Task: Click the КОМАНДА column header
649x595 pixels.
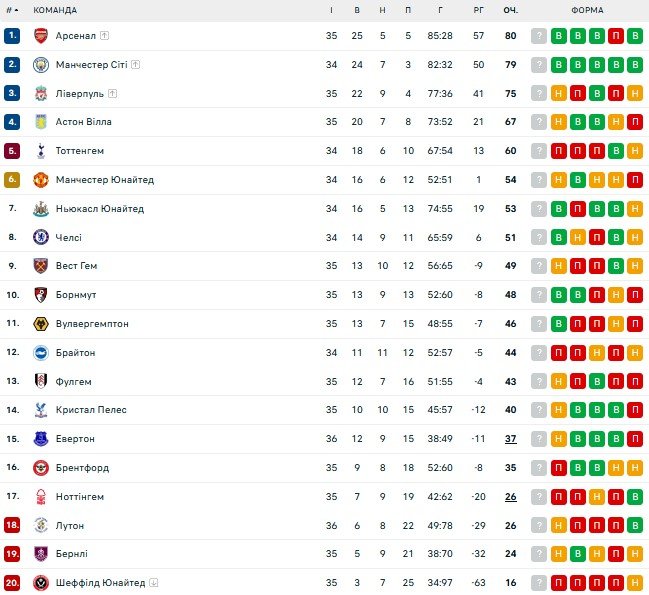Action: 55,10
